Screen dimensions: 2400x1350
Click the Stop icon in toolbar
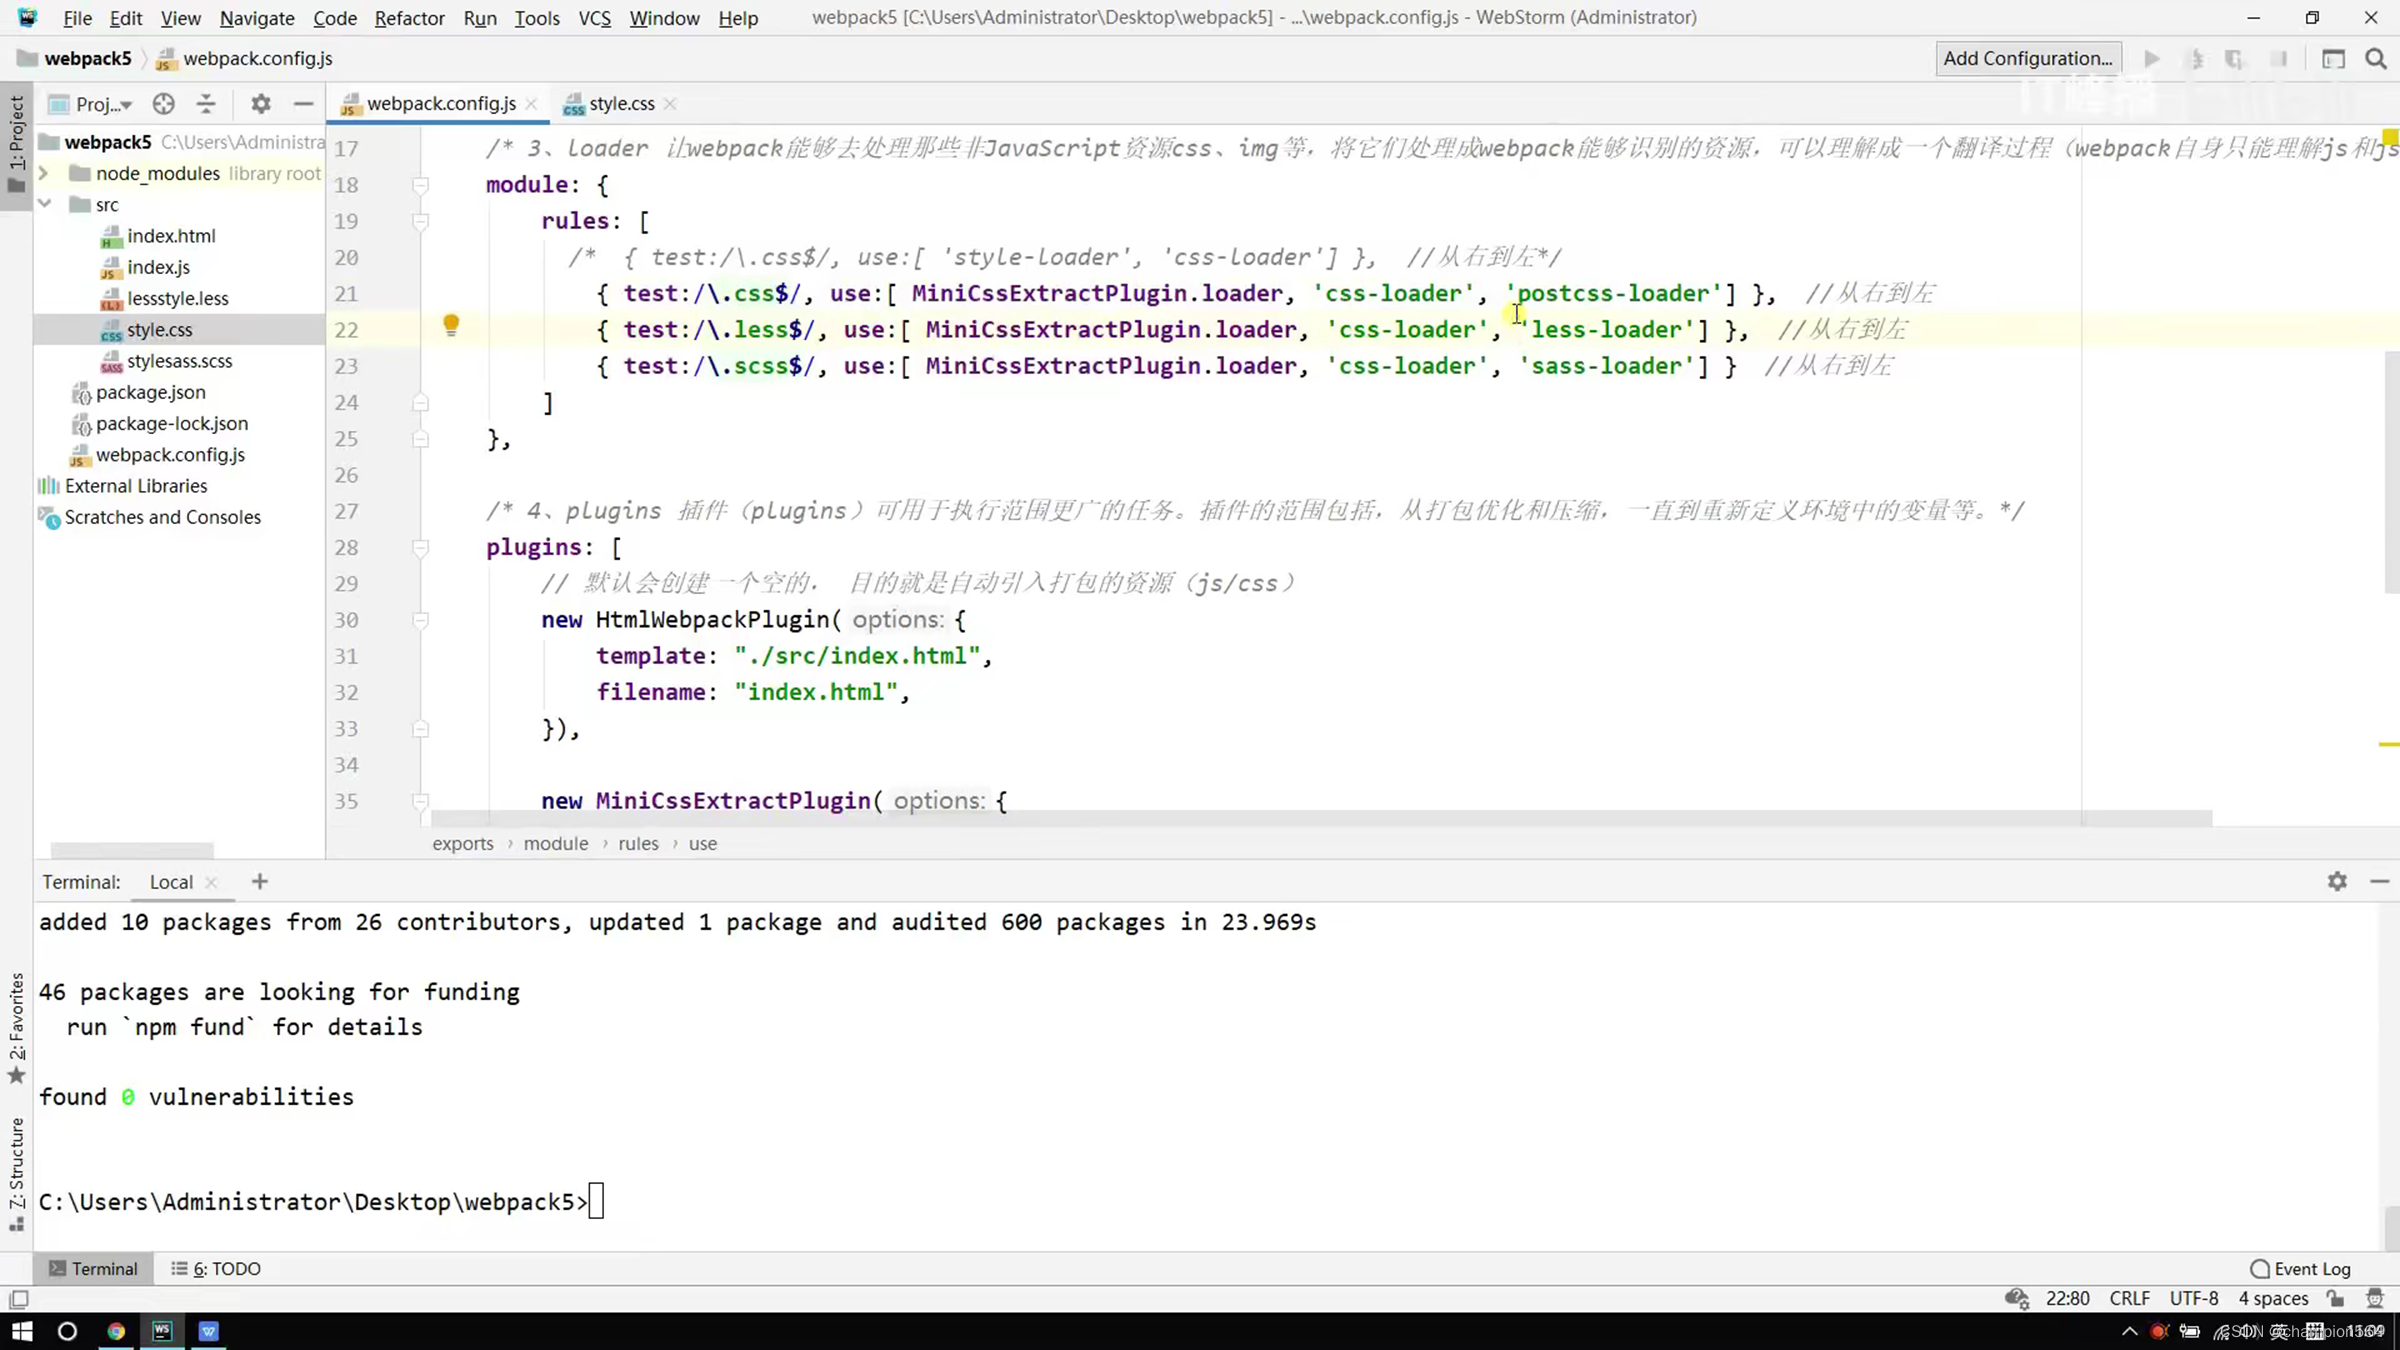(2279, 59)
